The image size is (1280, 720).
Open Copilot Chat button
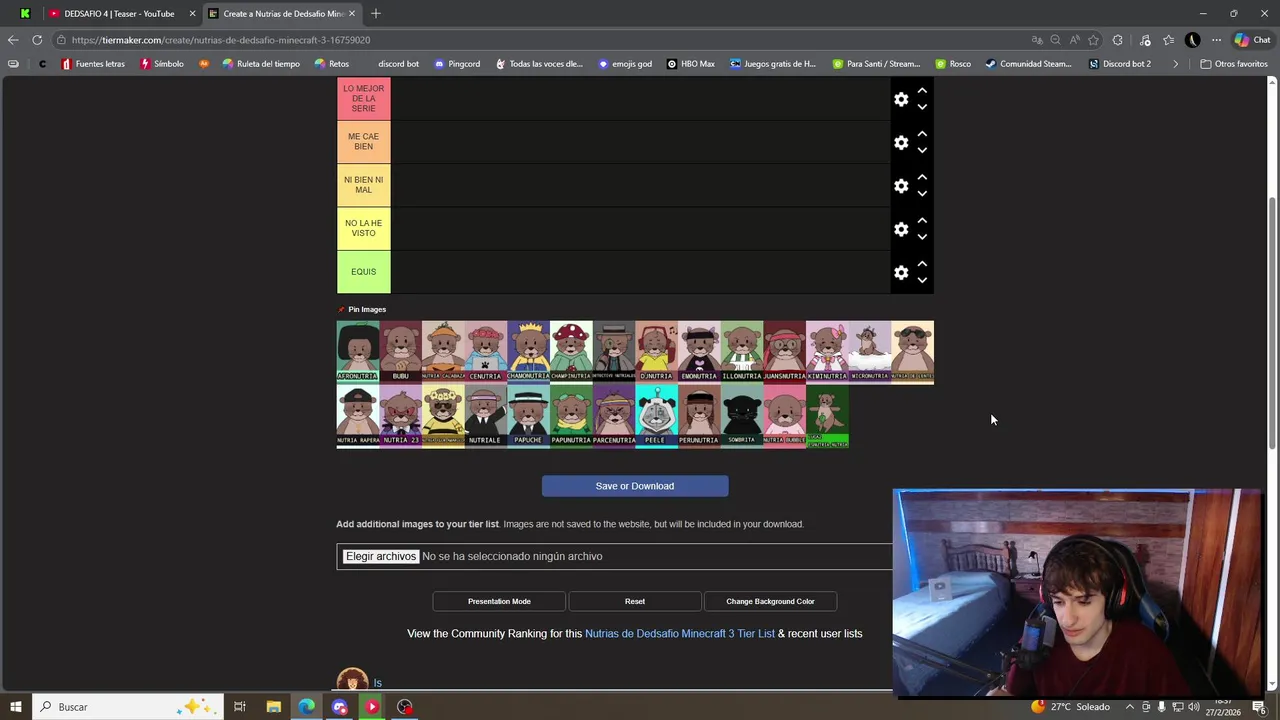(x=1251, y=40)
